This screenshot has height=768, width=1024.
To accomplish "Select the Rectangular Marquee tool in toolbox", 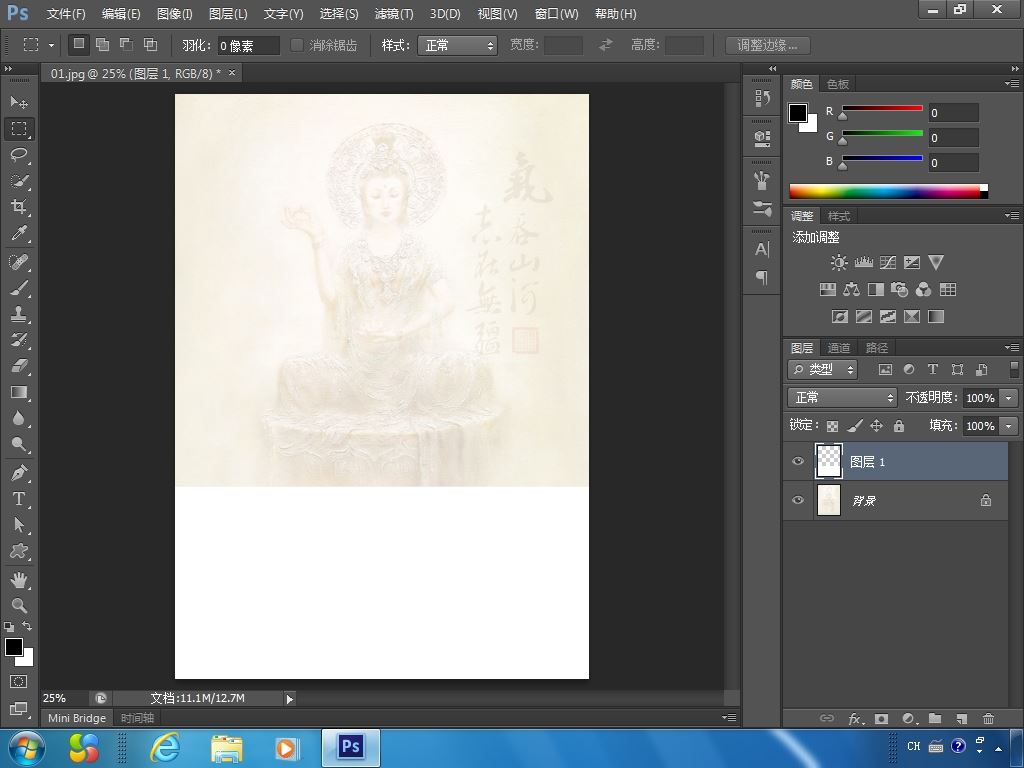I will 19,129.
